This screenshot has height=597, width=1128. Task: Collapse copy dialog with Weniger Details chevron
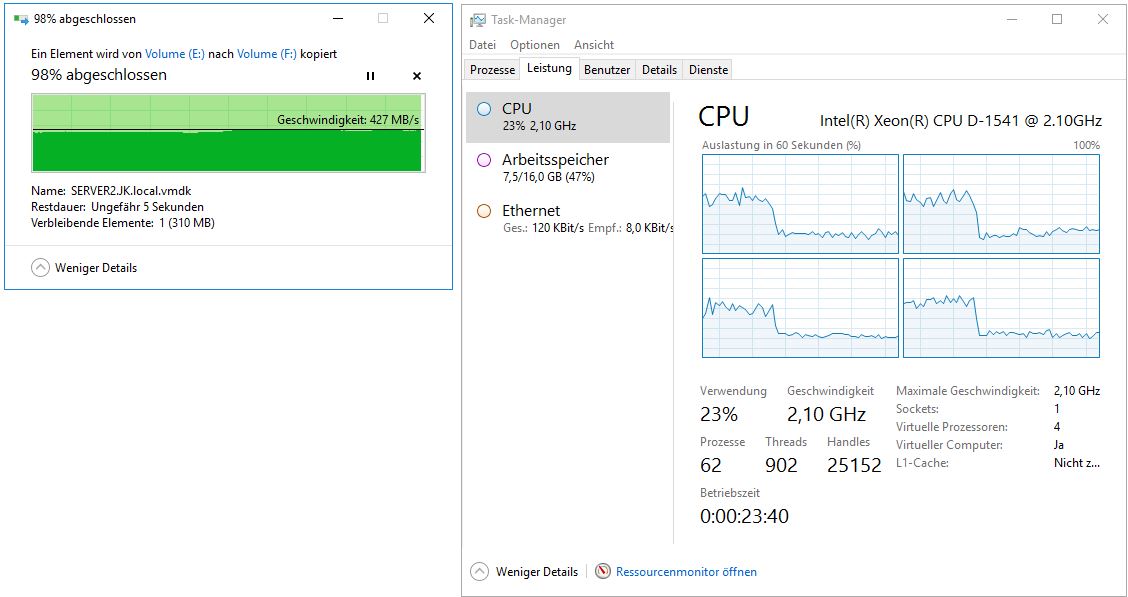point(40,268)
